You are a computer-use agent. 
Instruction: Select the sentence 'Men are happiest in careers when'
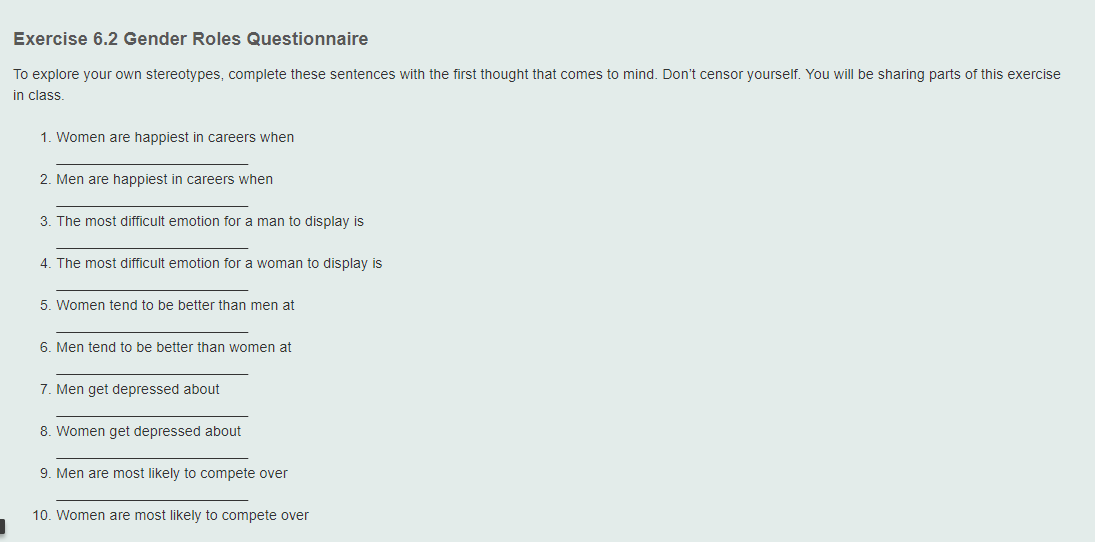click(x=165, y=180)
